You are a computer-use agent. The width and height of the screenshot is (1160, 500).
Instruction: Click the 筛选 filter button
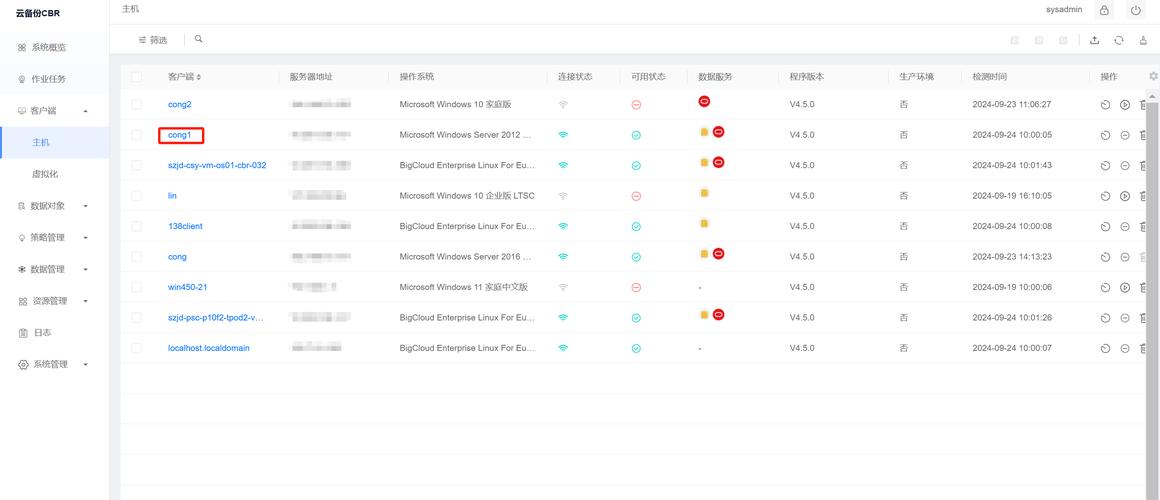[x=153, y=40]
